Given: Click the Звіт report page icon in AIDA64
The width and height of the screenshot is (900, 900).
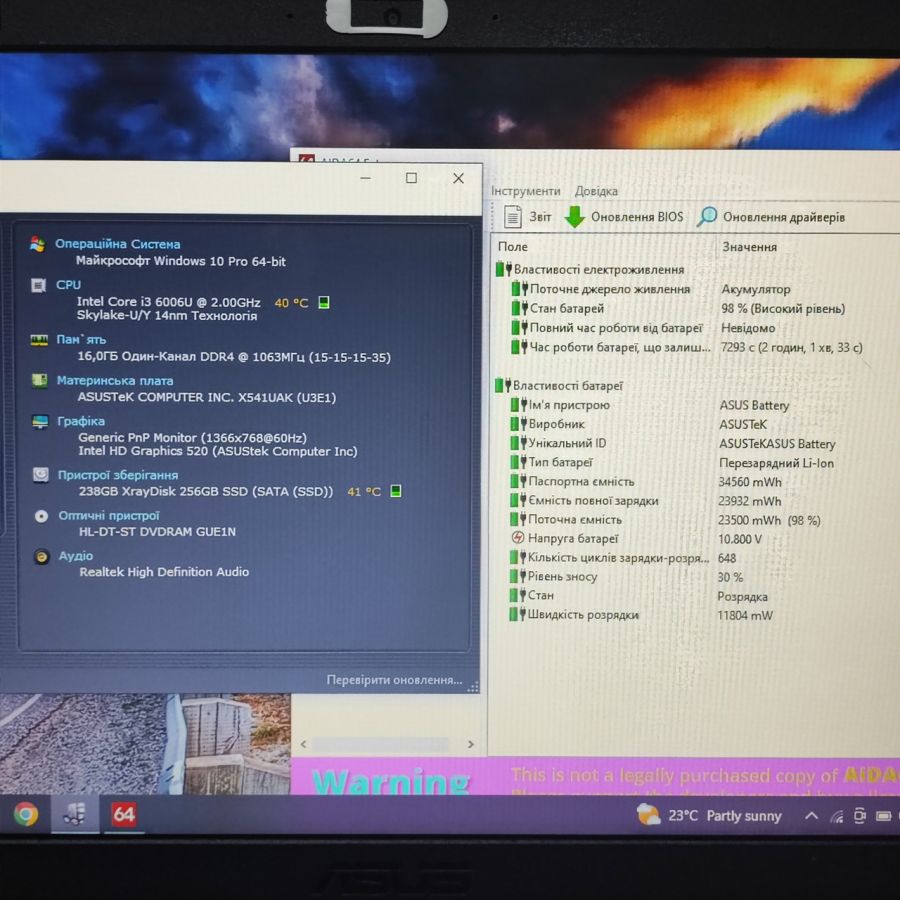Looking at the screenshot, I should click(x=513, y=216).
